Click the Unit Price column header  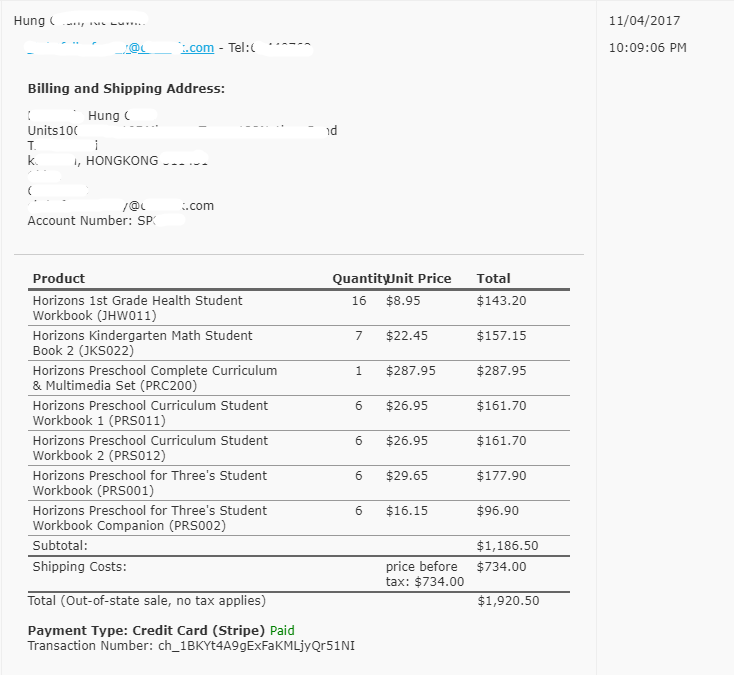coord(419,279)
